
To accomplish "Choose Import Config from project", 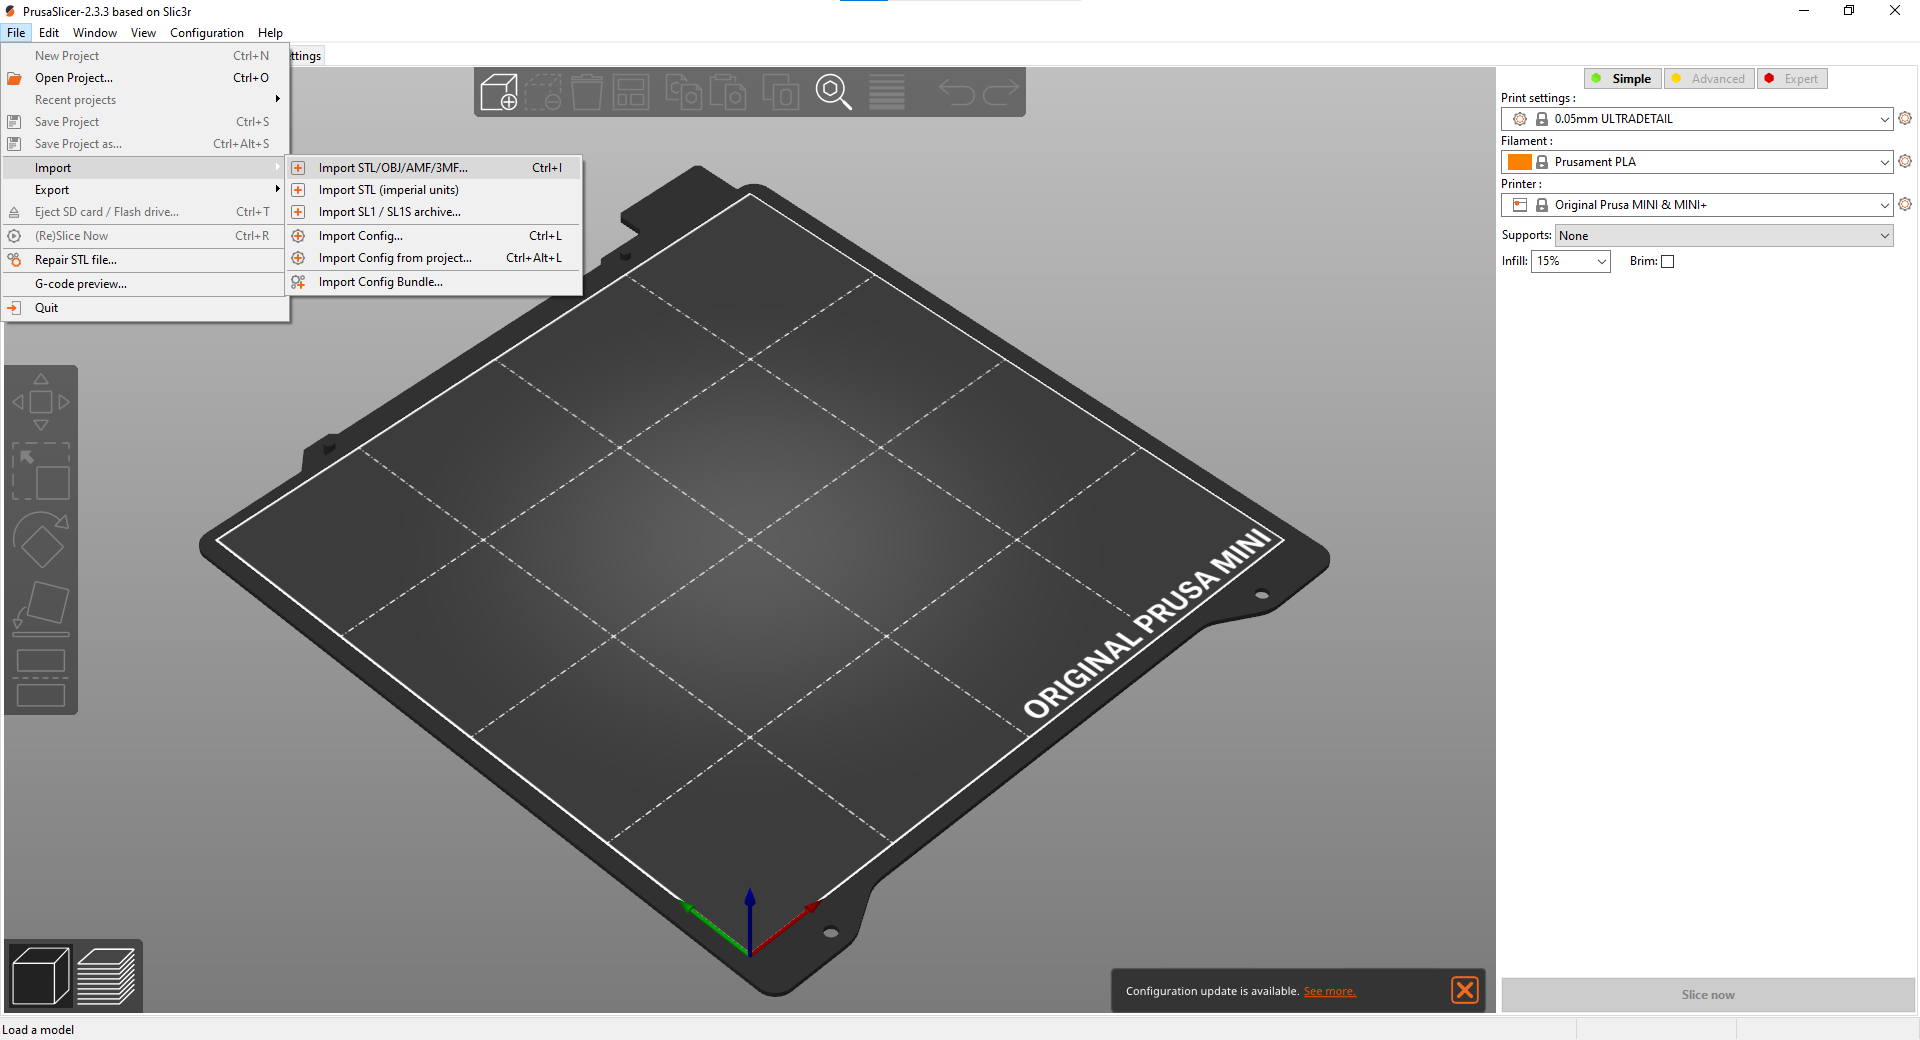I will tap(434, 258).
